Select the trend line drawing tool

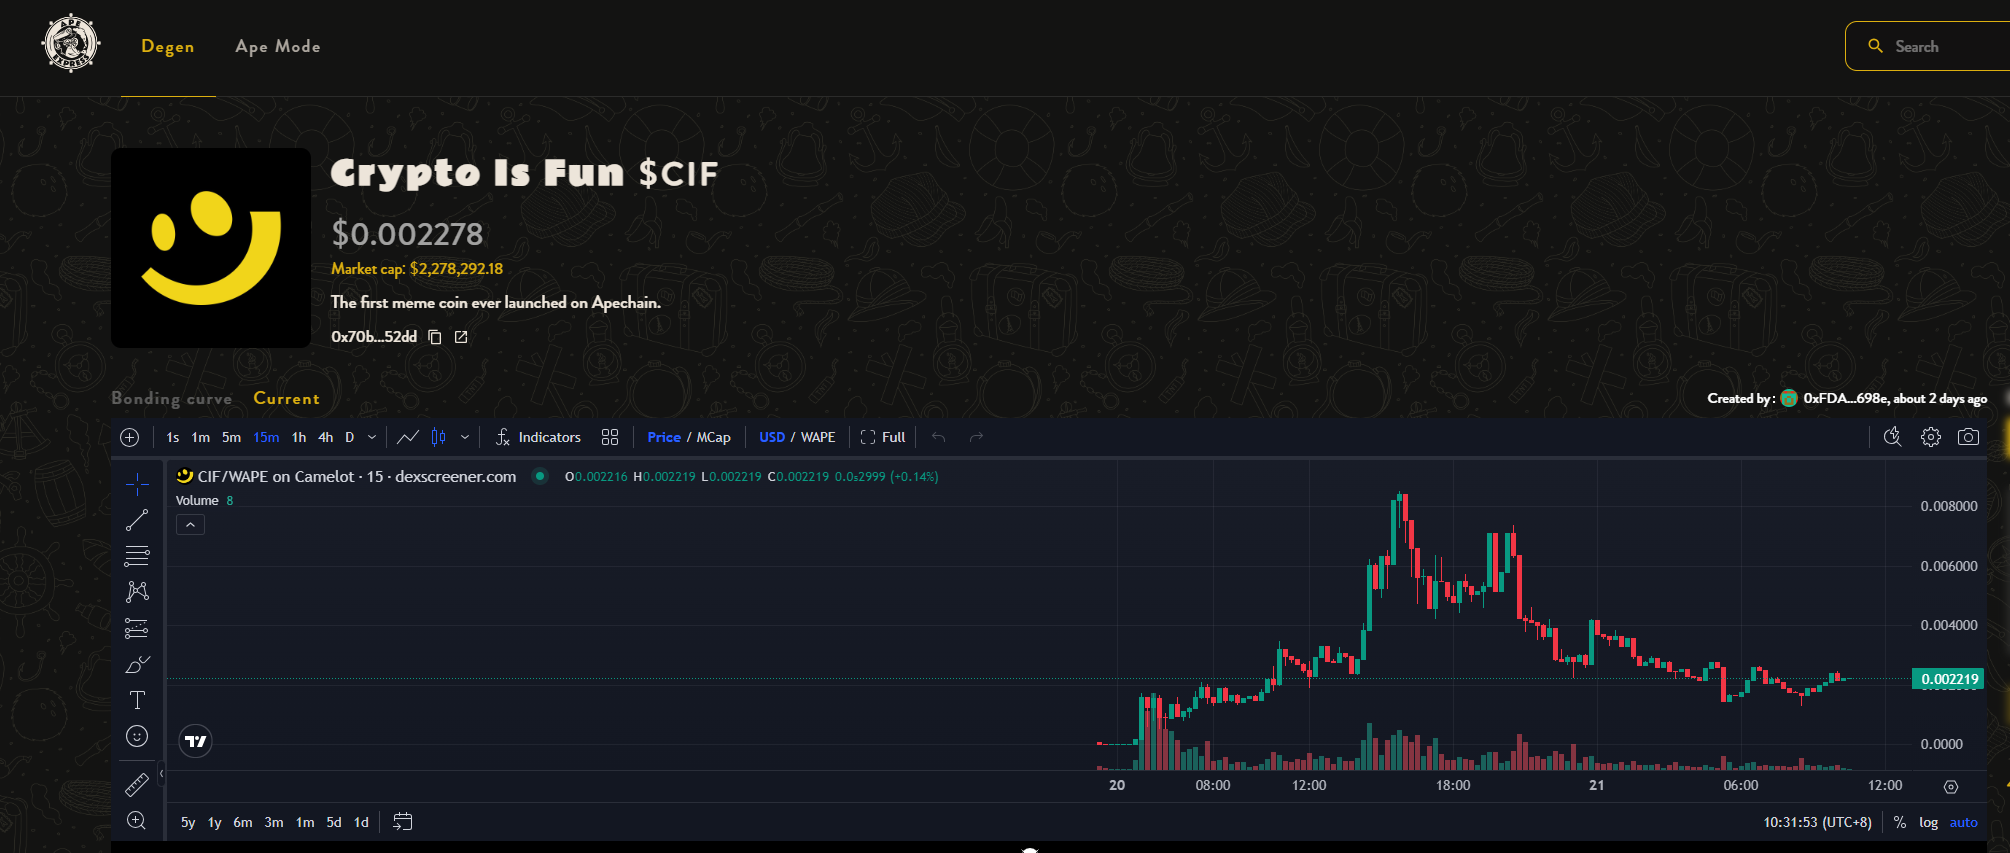click(137, 520)
